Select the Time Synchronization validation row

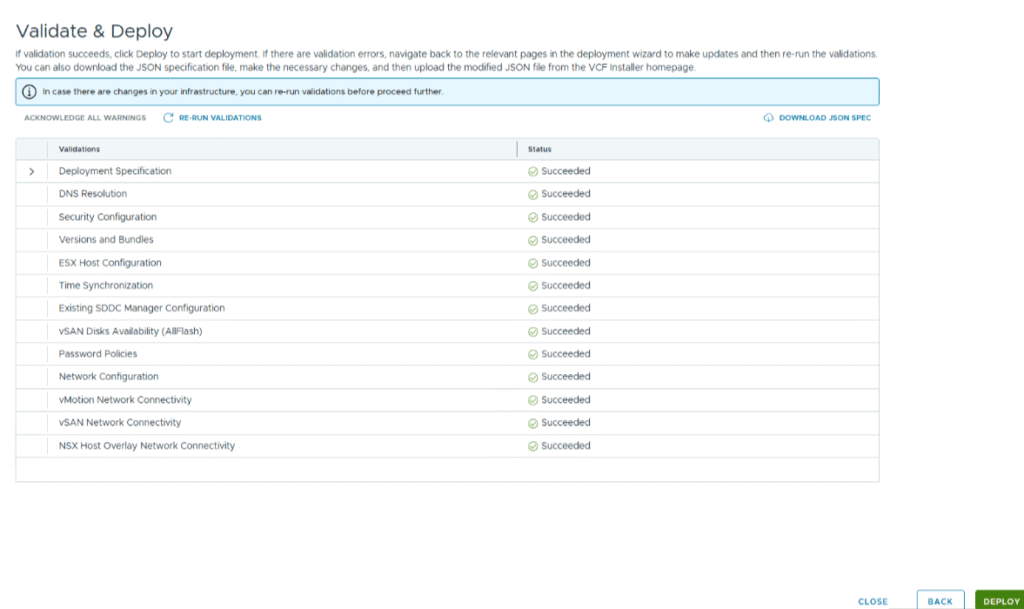[106, 286]
